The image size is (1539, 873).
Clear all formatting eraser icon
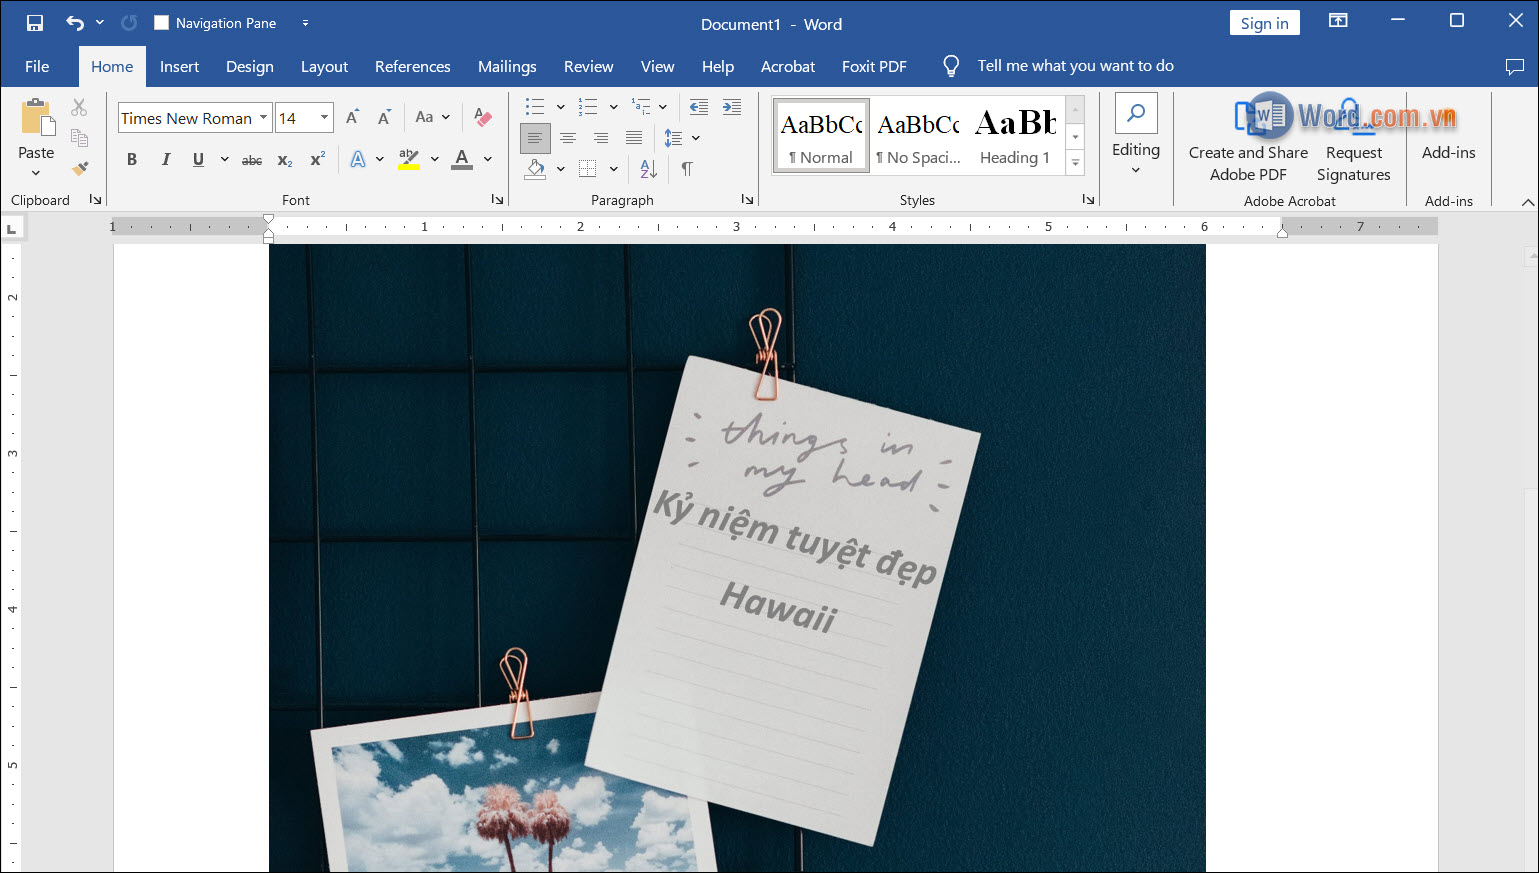[x=482, y=118]
